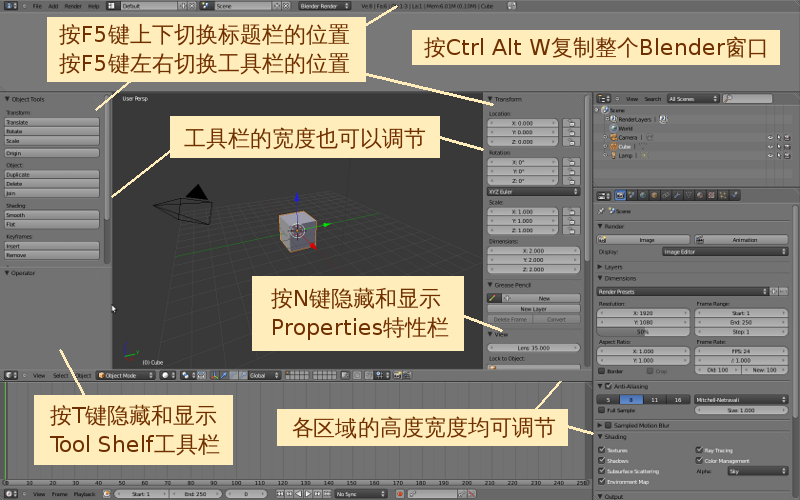Click the pin icon beside Scene breadcrumb
The image size is (800, 500).
point(601,211)
